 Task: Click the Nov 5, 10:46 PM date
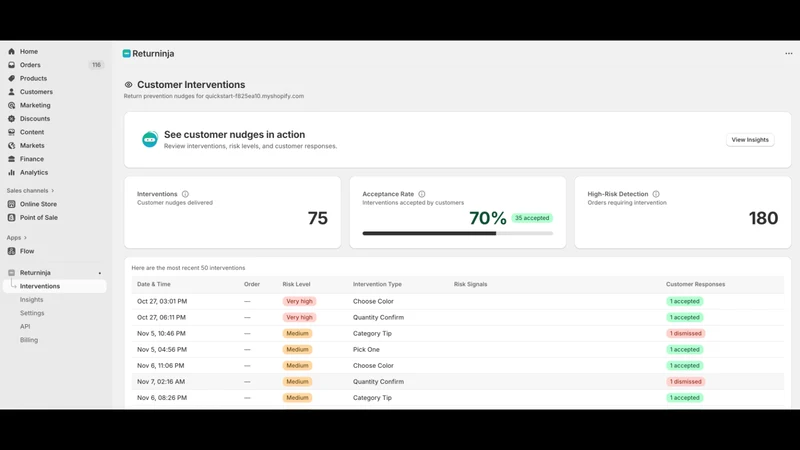point(161,333)
